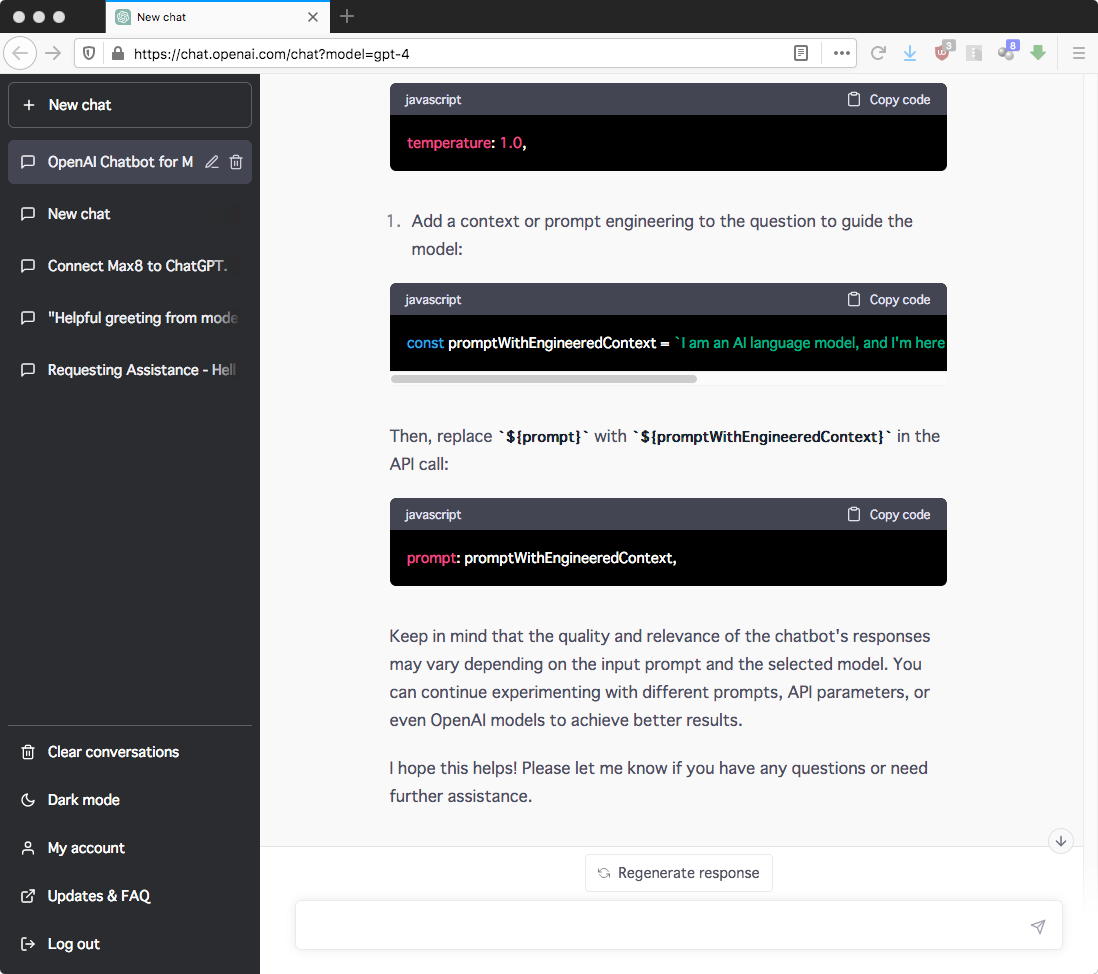The image size is (1098, 974).
Task: Open My account settings
Action: 130,848
